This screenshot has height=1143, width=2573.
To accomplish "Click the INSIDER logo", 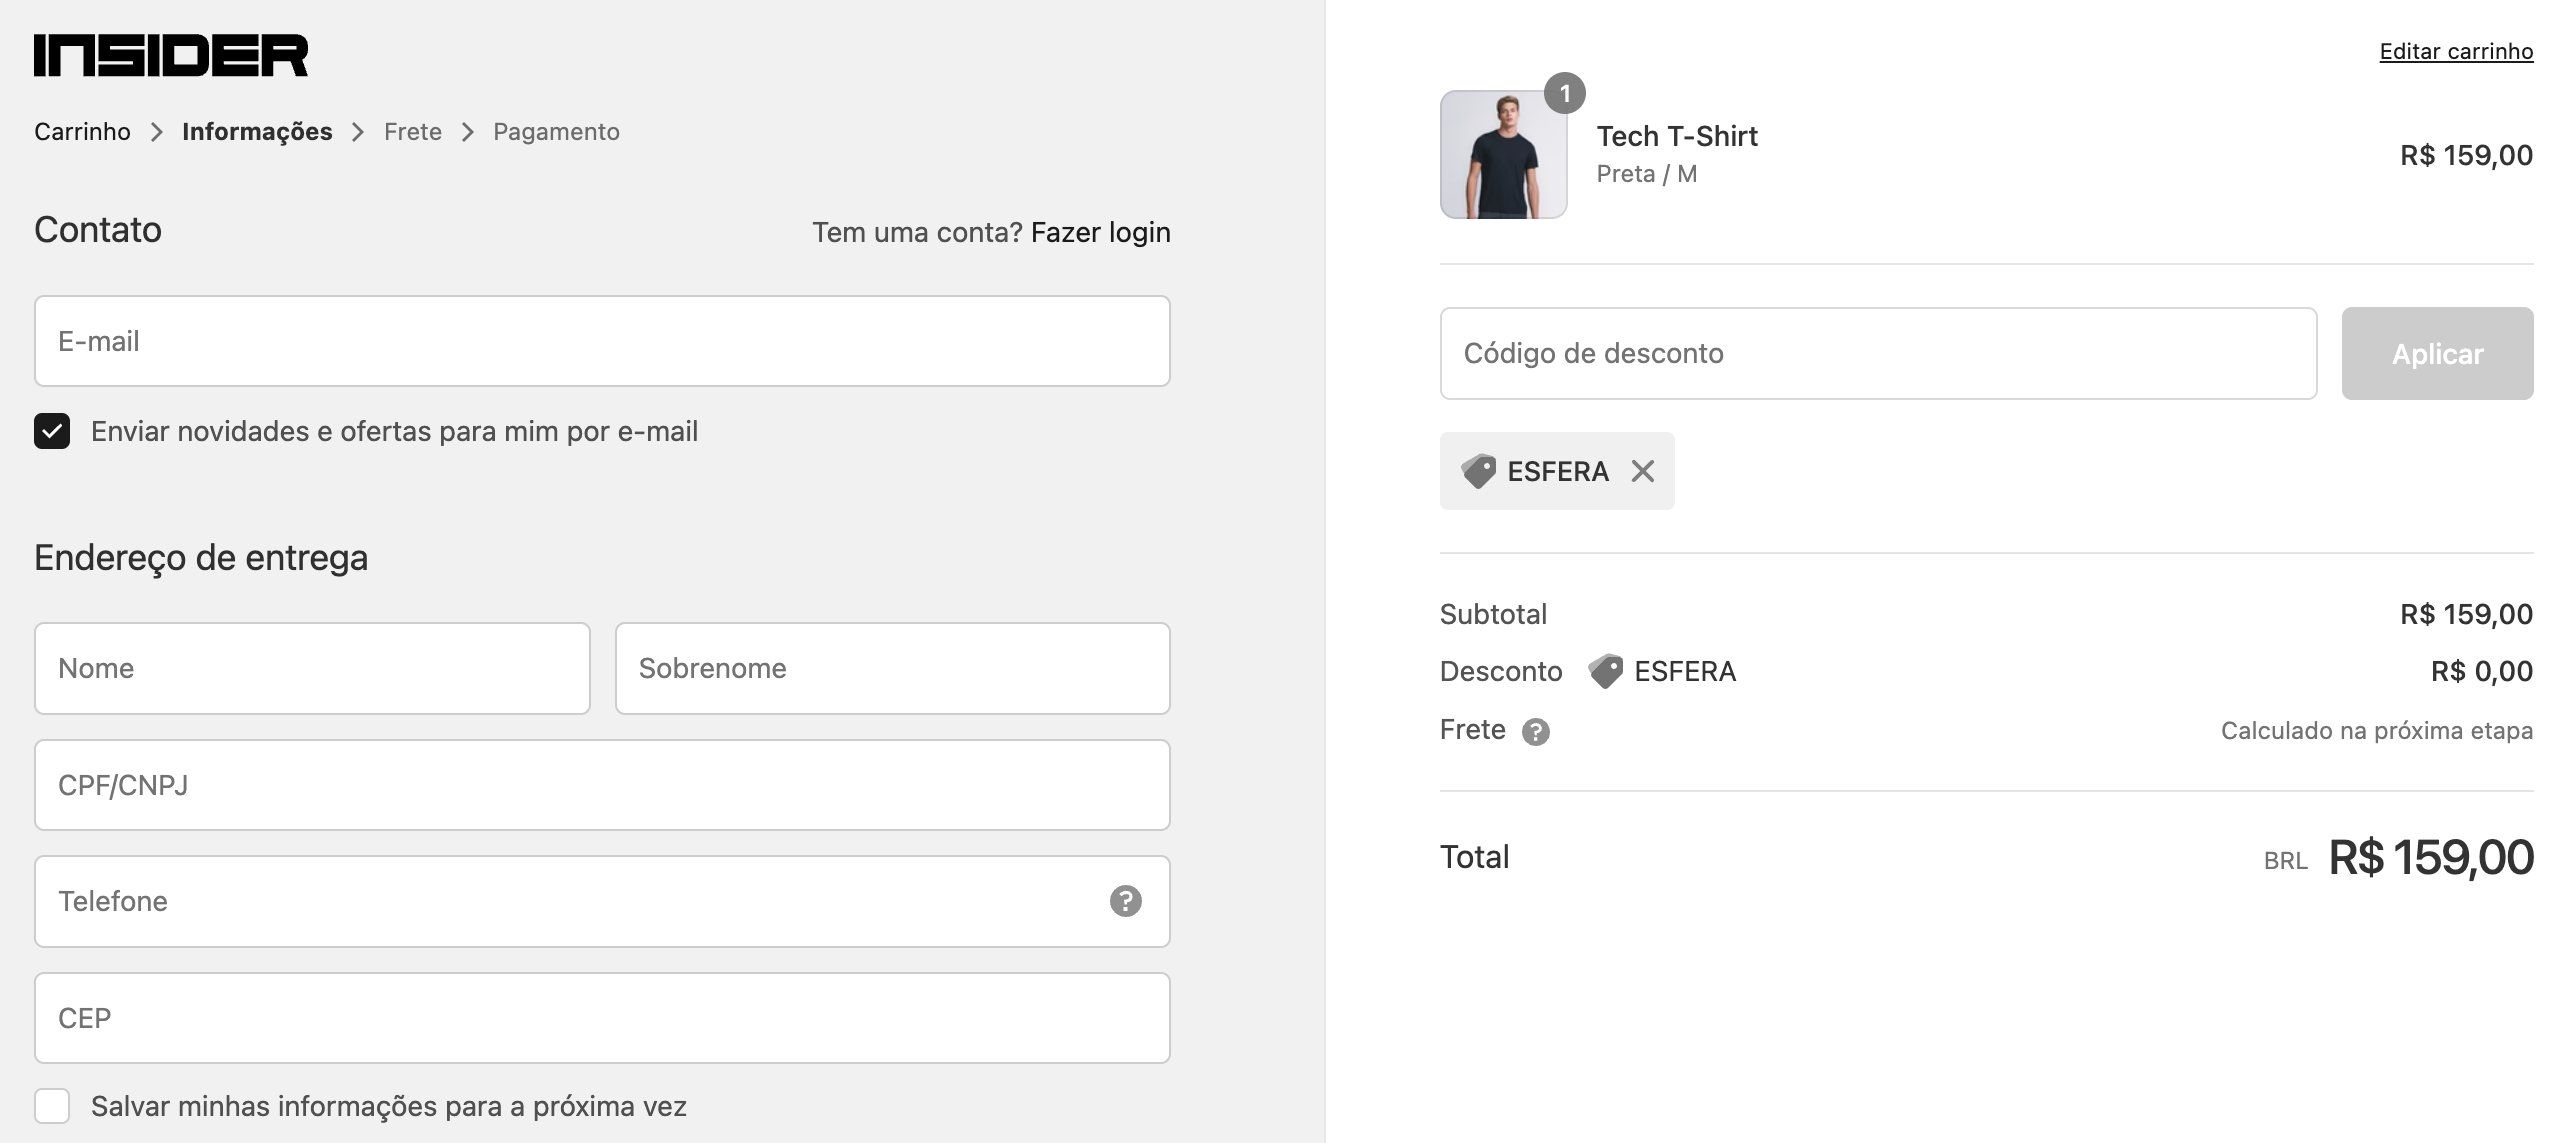I will [x=171, y=55].
